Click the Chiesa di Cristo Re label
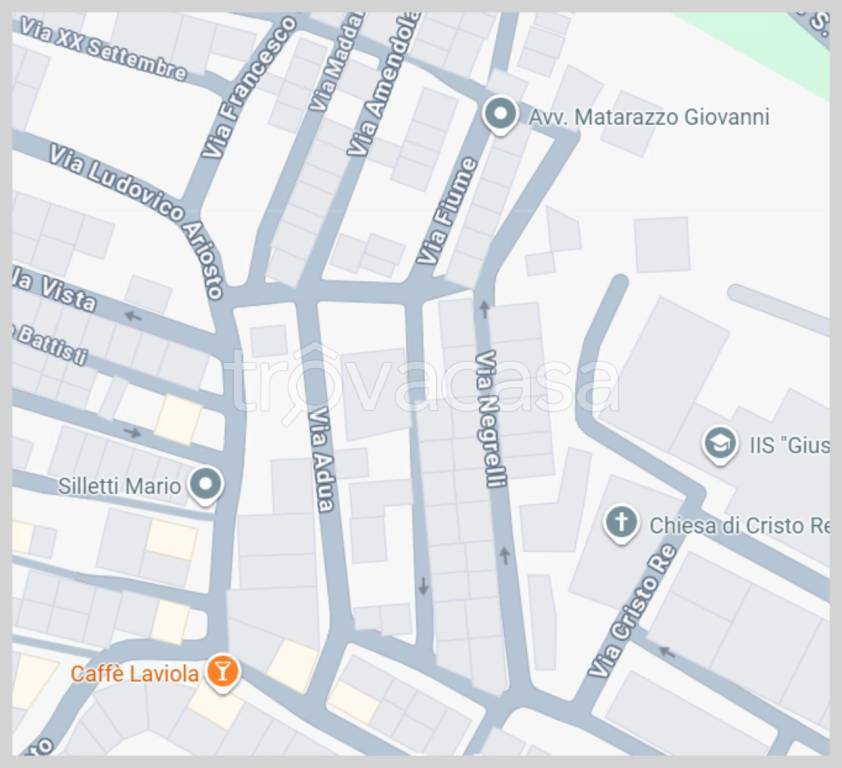 740,525
